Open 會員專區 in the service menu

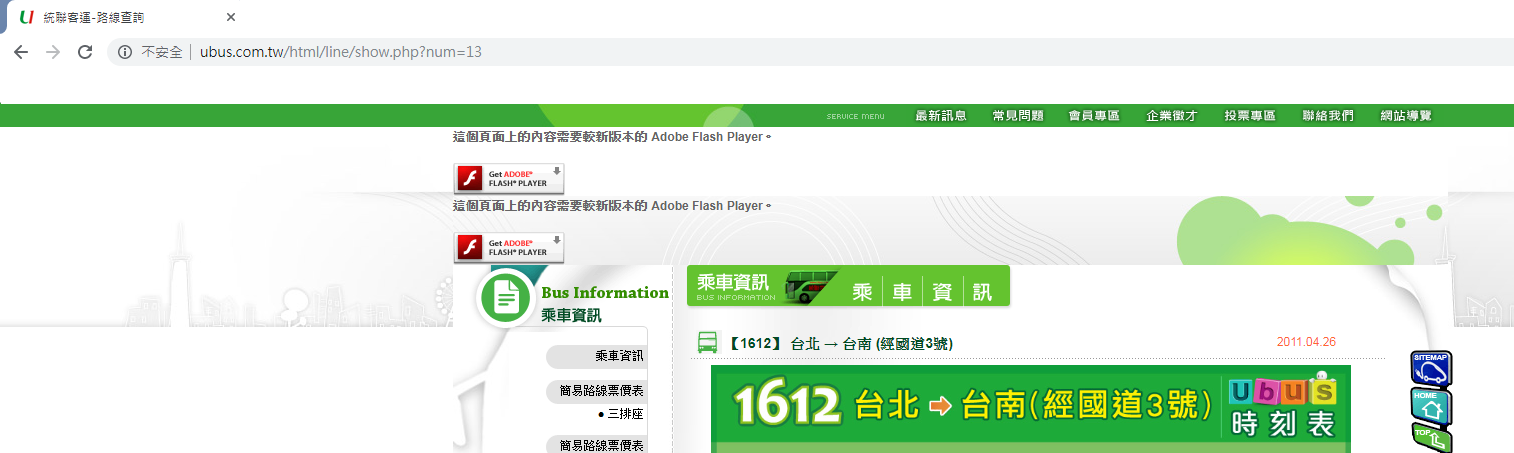coord(1094,116)
